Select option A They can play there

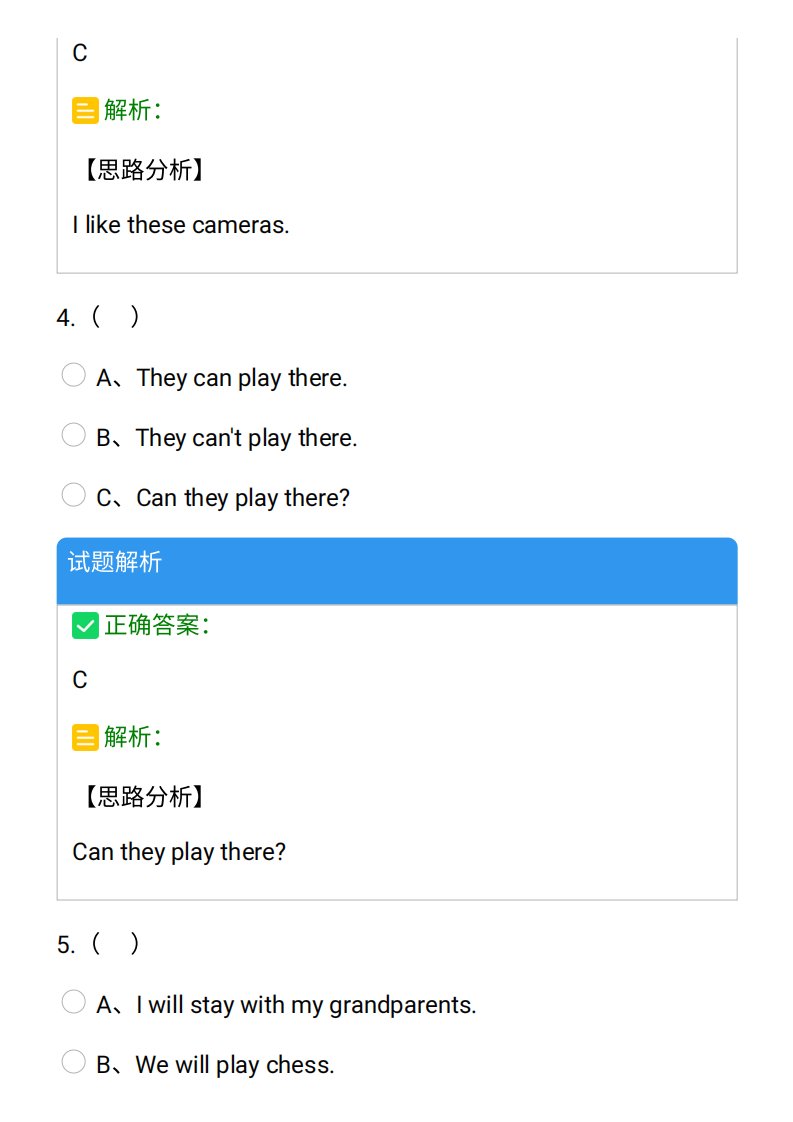73,375
